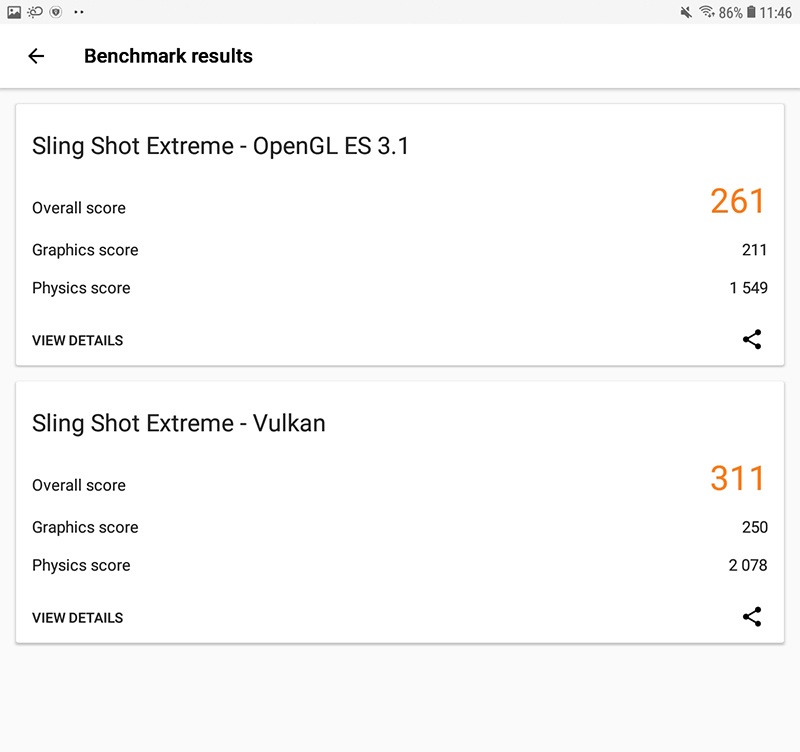
Task: Tap the Vulkan overall score 311
Action: point(738,478)
